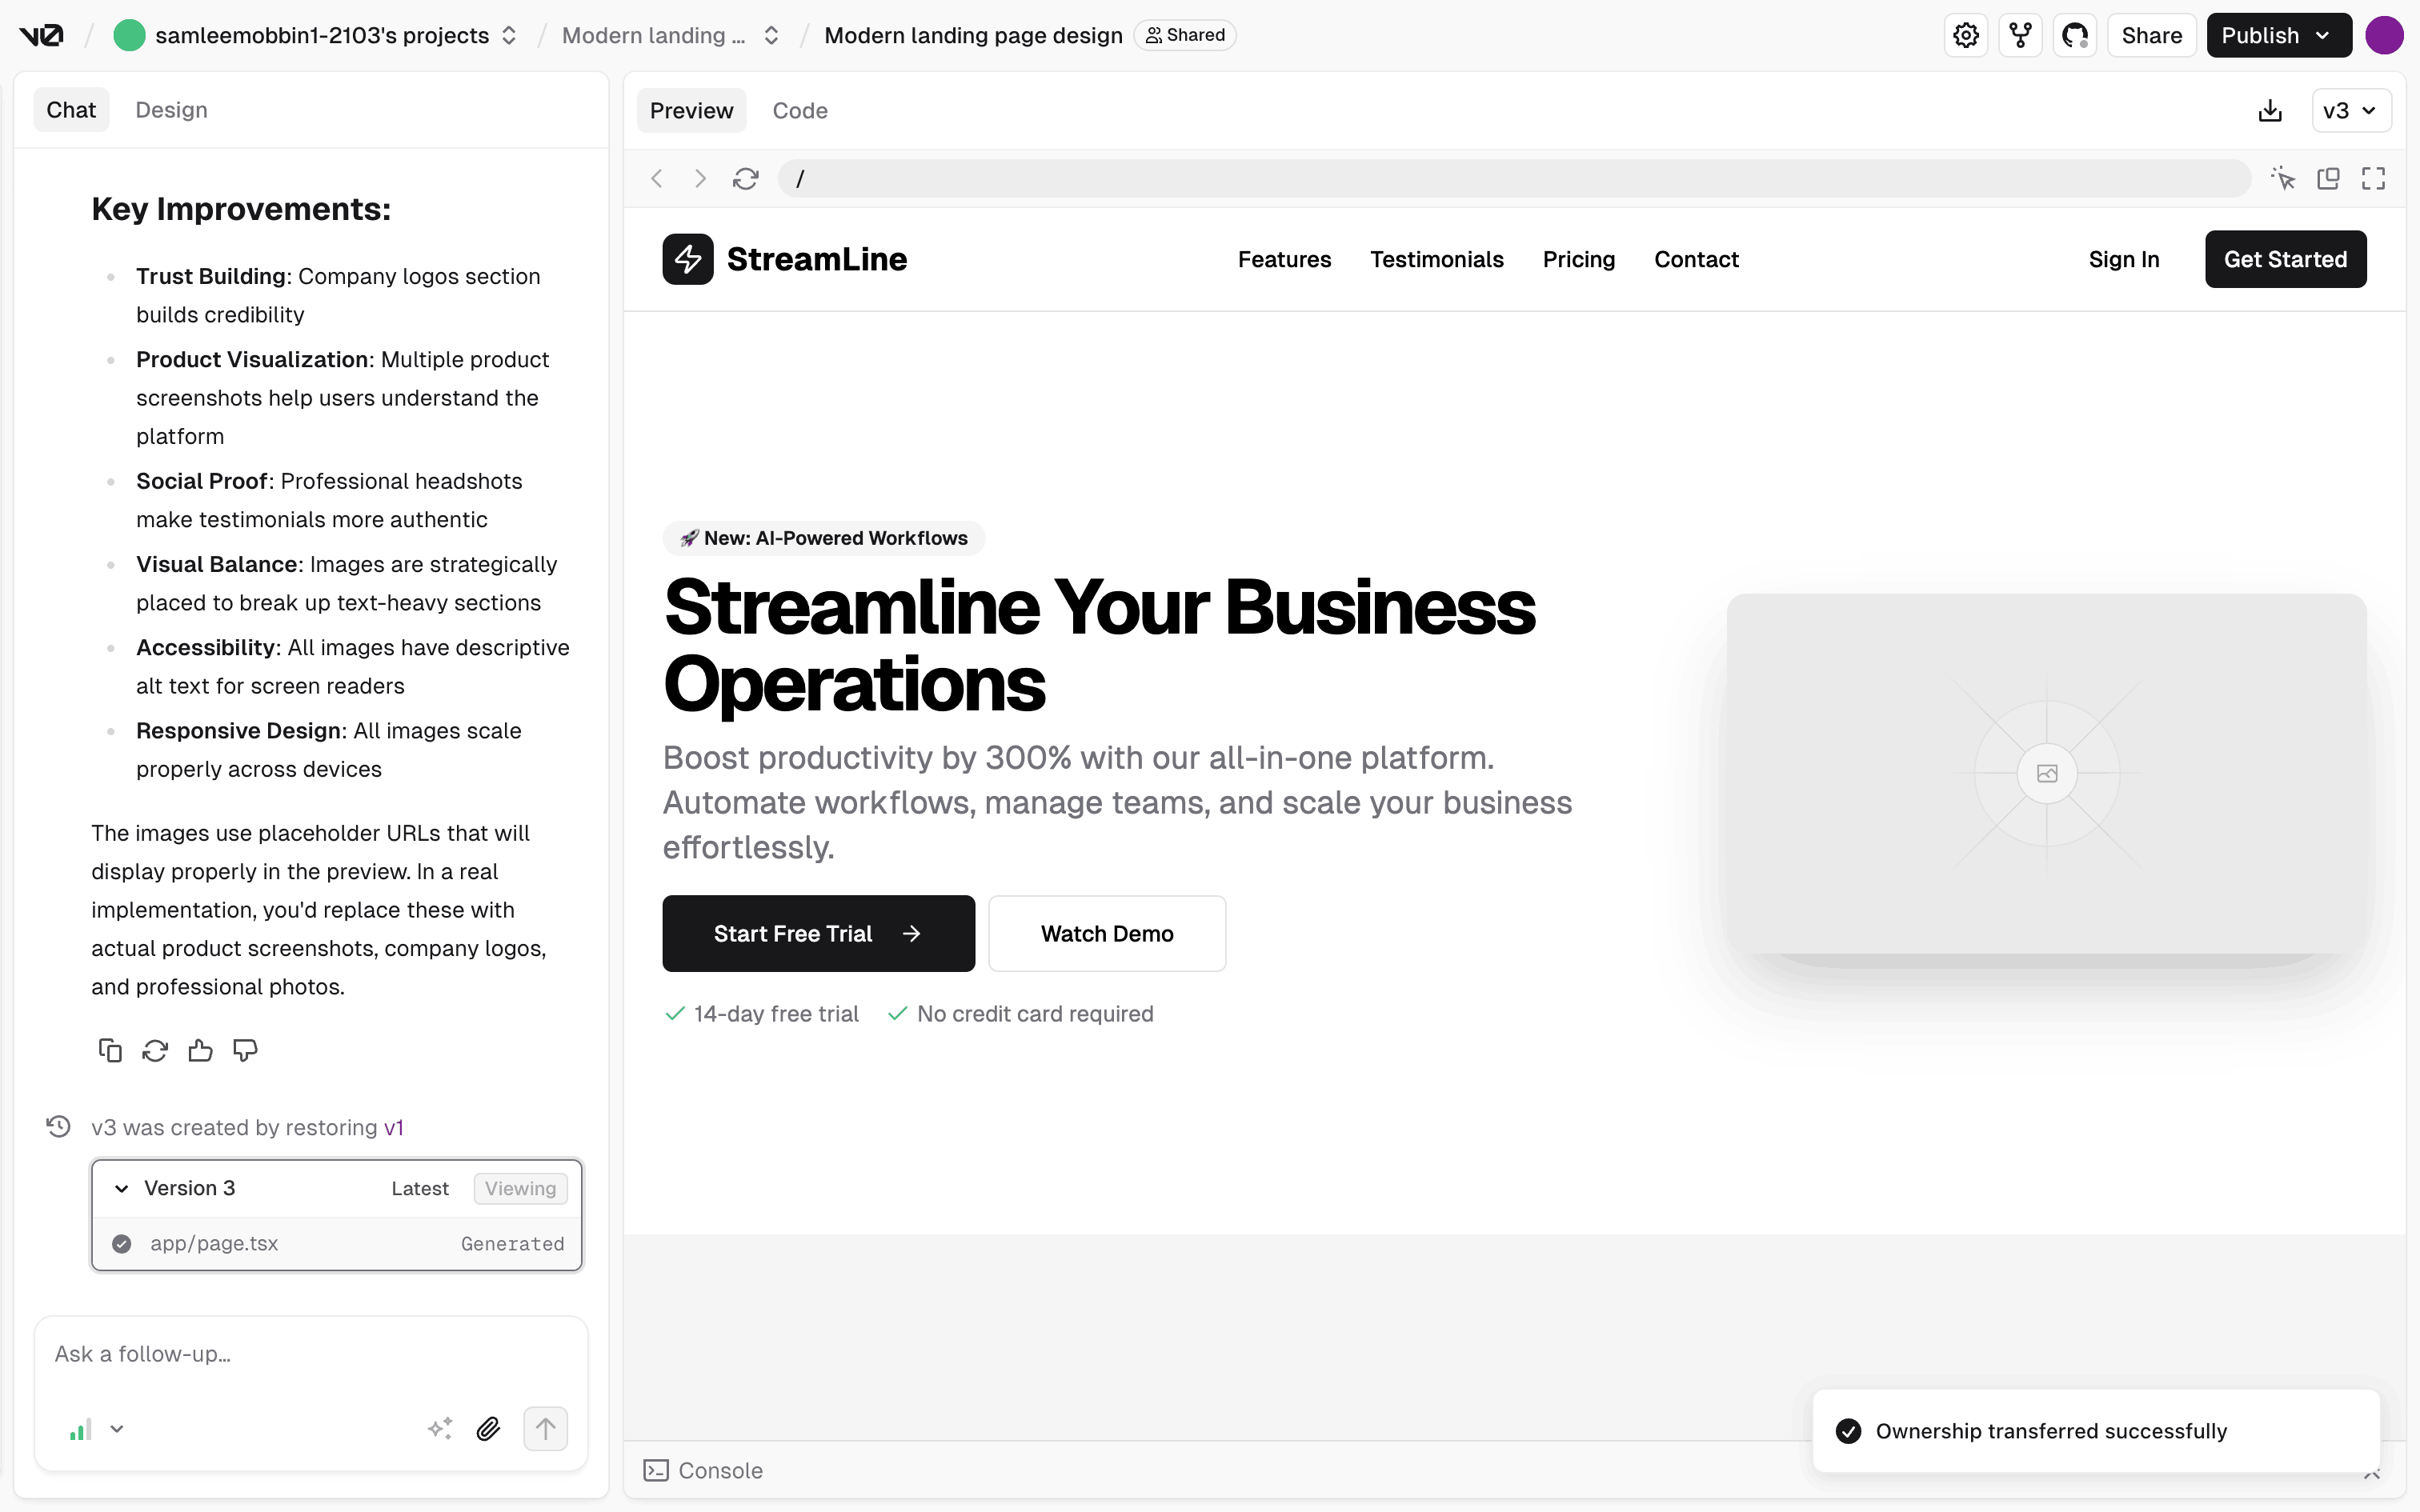This screenshot has width=2420, height=1512.
Task: Download the project via download icon
Action: point(2270,111)
